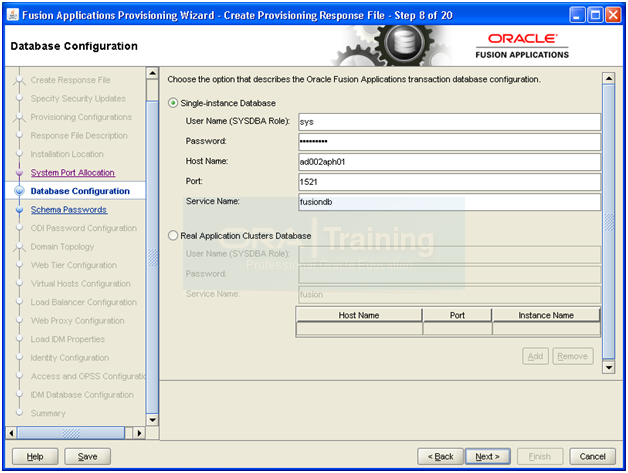The width and height of the screenshot is (628, 473).
Task: Click the System Port Allocation step marker icon
Action: tap(19, 173)
